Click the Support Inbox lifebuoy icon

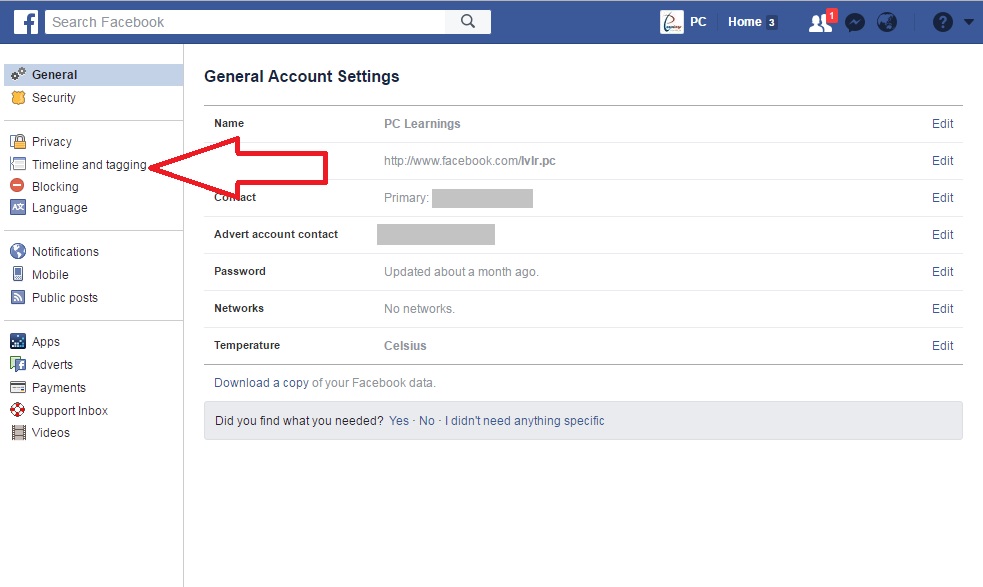18,410
